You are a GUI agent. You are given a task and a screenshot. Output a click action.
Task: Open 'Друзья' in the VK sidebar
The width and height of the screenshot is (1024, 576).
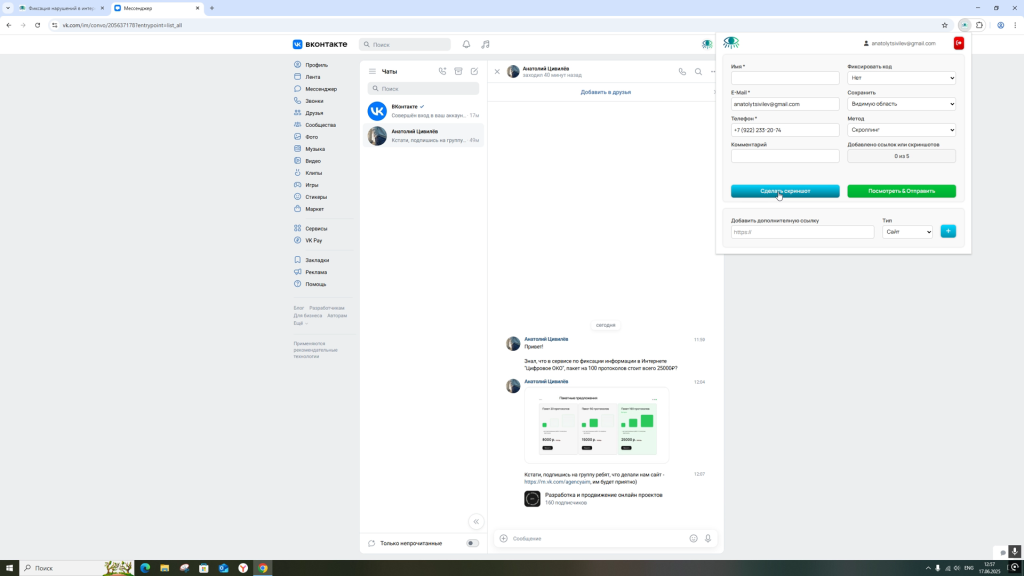314,113
